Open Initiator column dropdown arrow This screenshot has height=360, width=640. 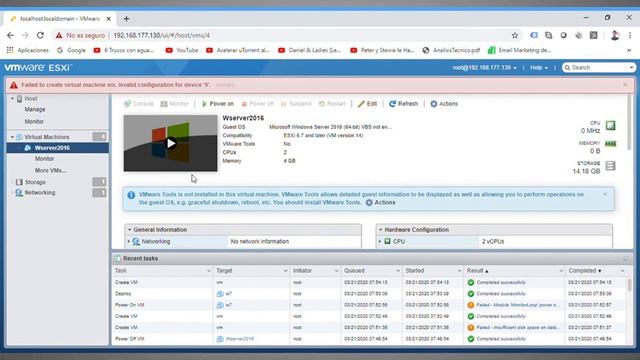(336, 271)
